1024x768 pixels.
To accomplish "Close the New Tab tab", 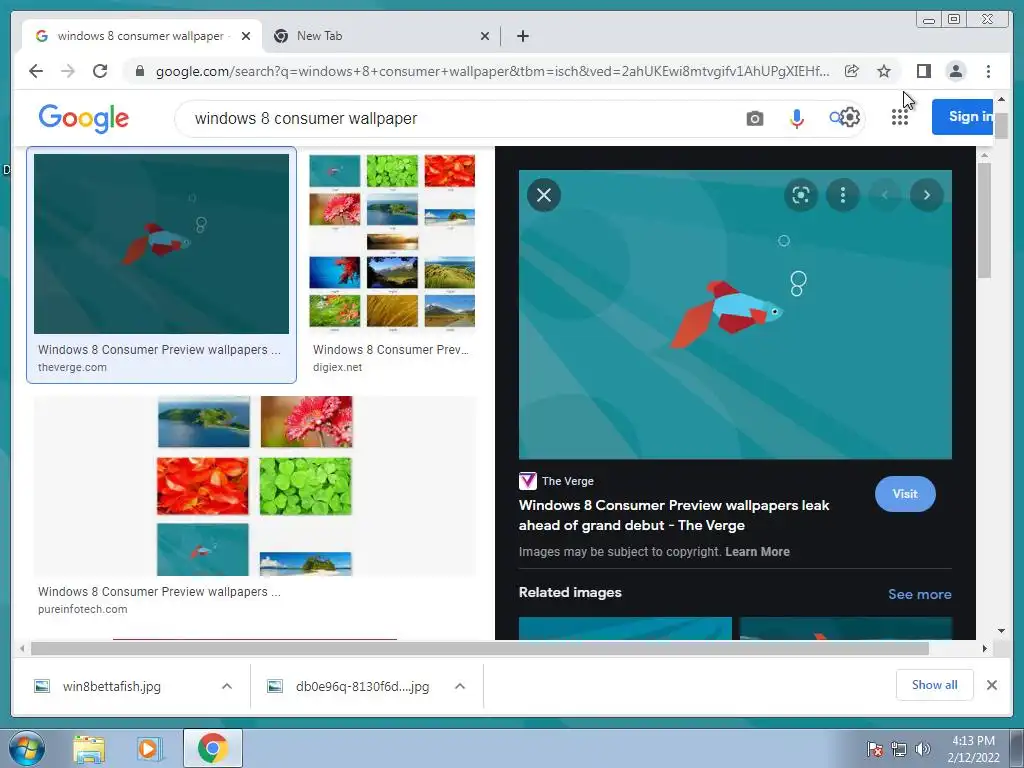I will [x=485, y=36].
